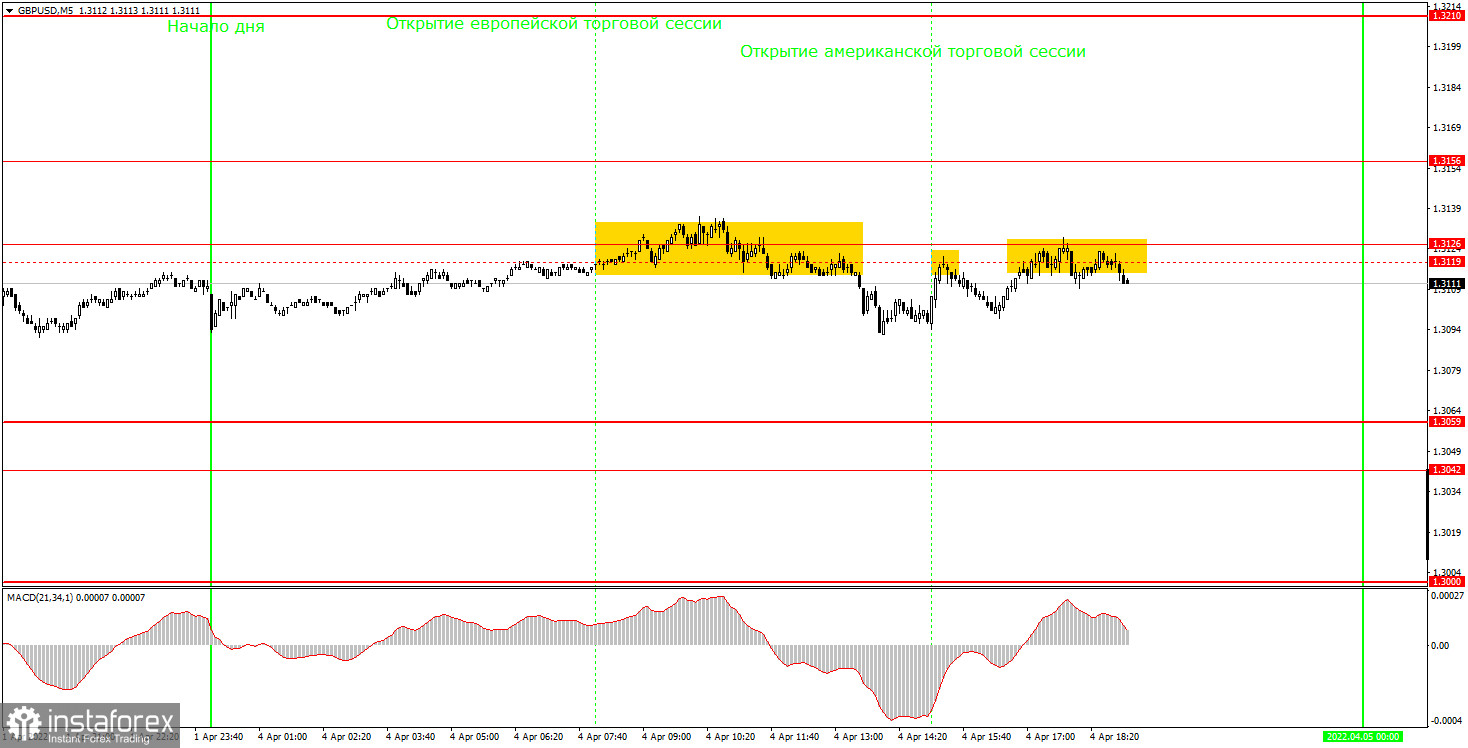
Task: Click the 1.3199 price scale value
Action: pos(1446,47)
